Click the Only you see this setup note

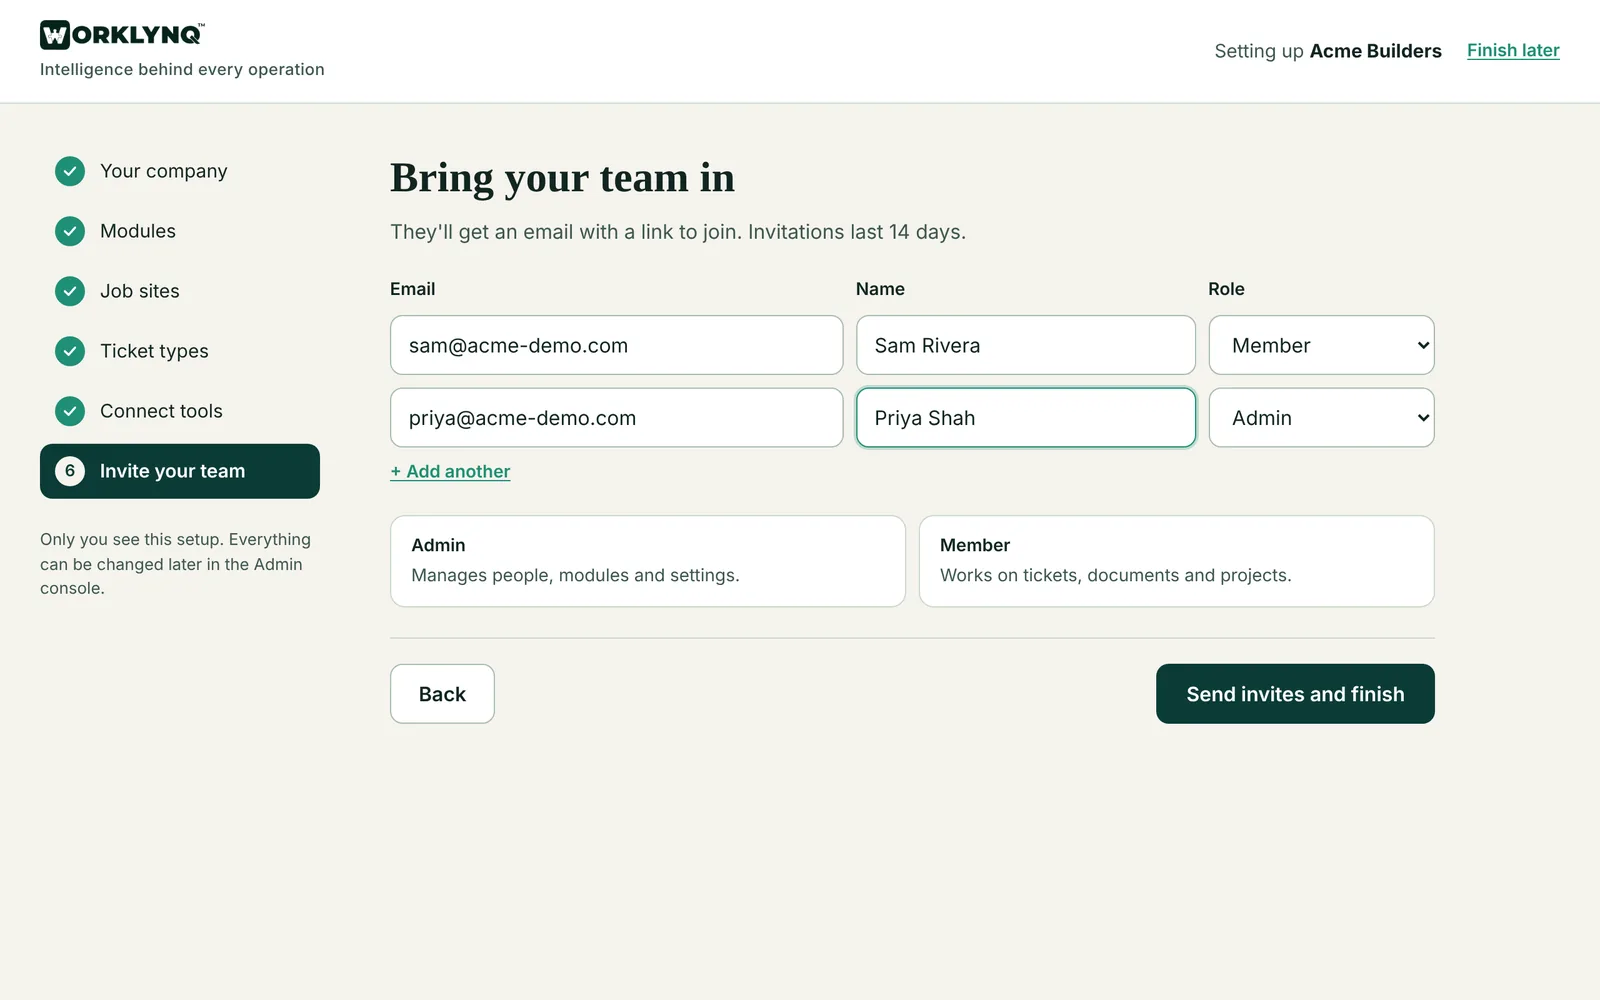[x=176, y=564]
